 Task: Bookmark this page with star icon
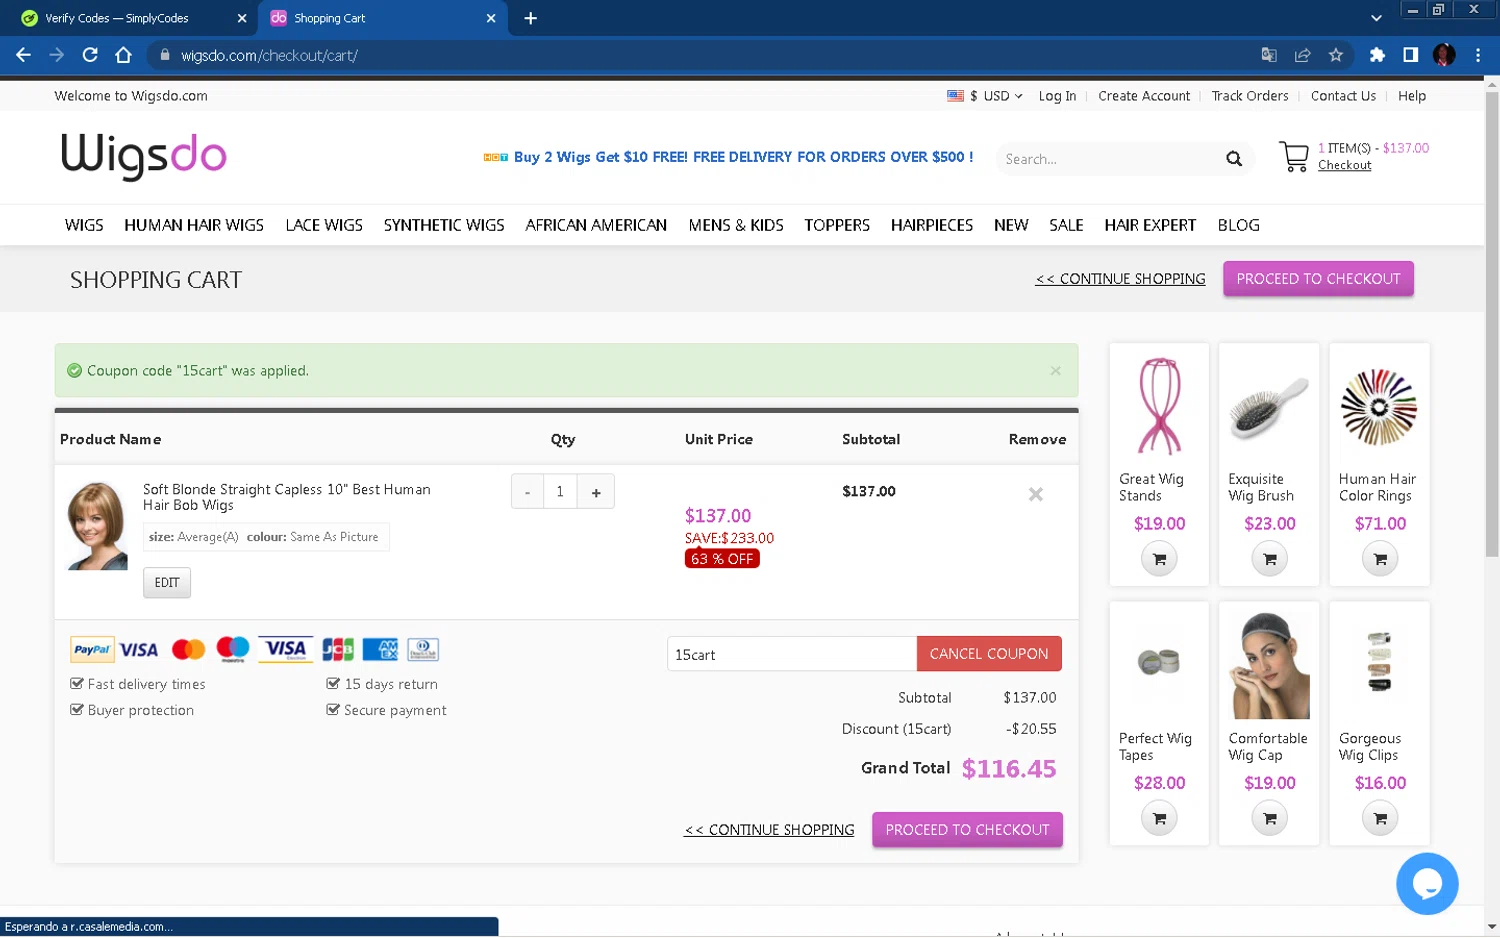pos(1336,55)
